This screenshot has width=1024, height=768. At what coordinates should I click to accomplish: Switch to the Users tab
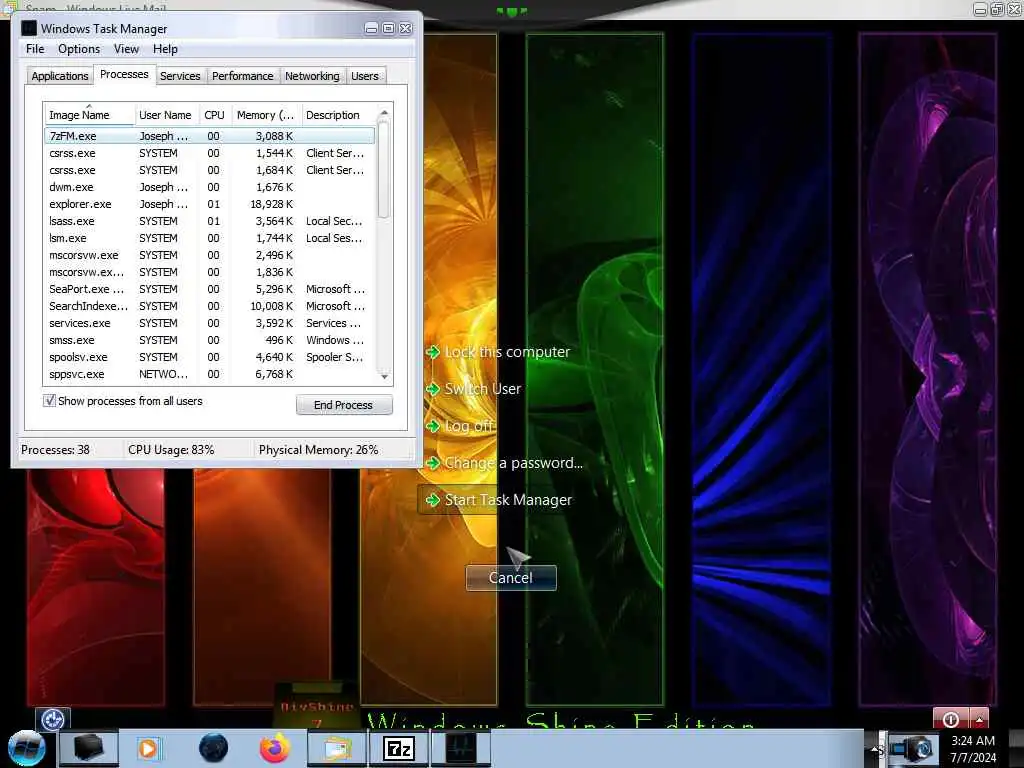(x=364, y=76)
